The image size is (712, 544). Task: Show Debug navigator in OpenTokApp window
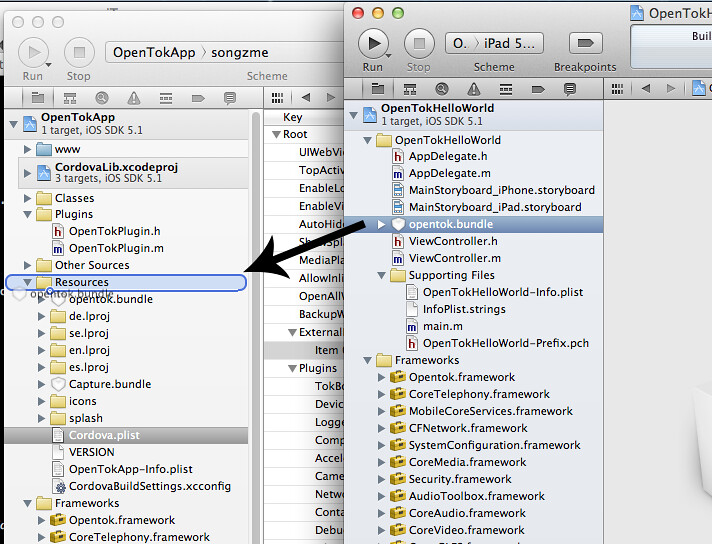coord(166,98)
